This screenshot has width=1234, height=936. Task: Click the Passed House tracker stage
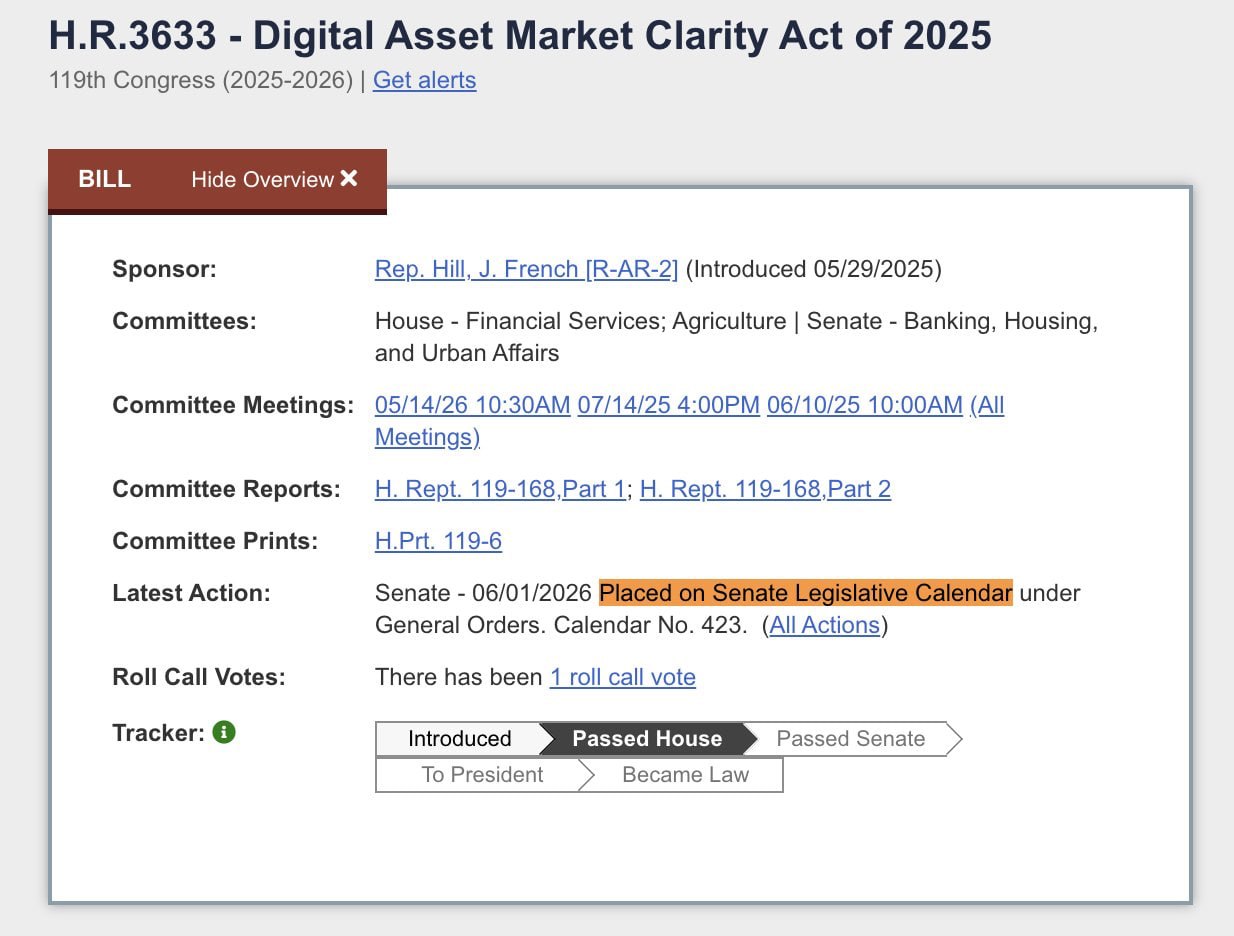tap(647, 739)
